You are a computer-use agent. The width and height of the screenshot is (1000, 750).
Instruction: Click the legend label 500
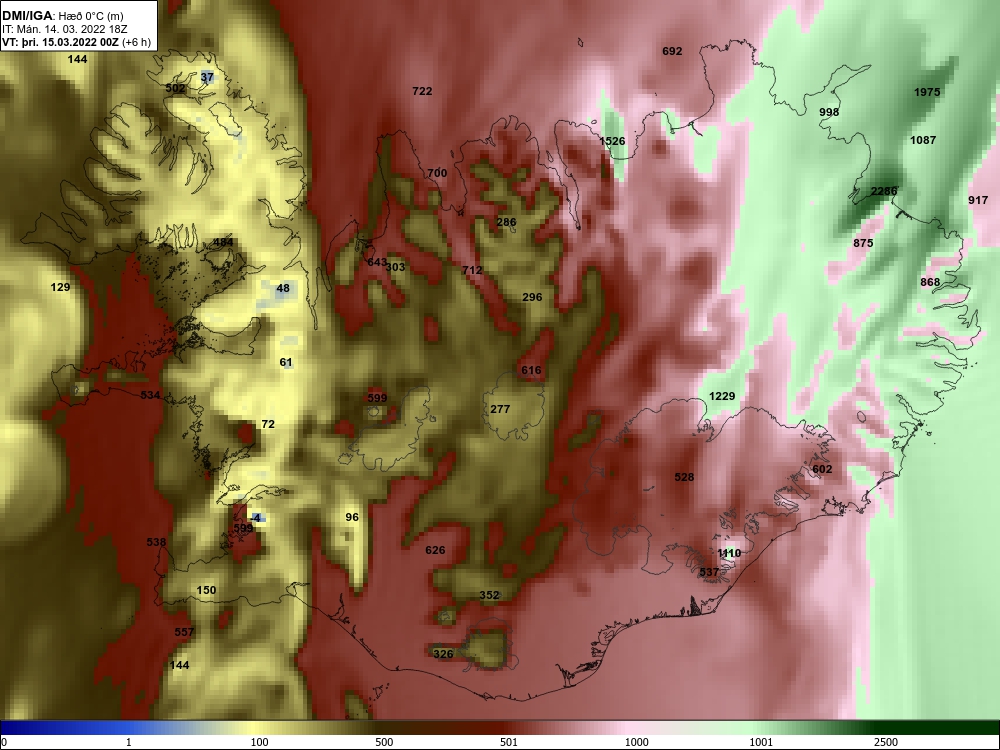click(384, 742)
